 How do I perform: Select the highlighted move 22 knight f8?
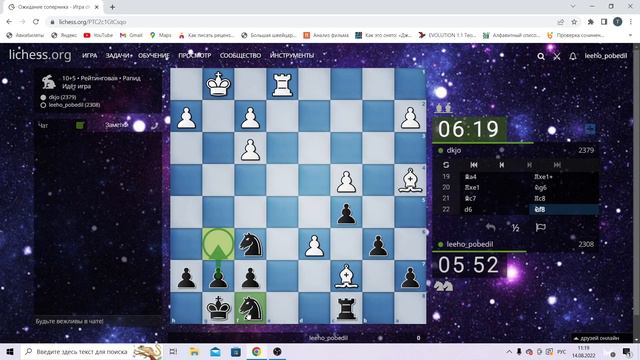coord(564,209)
